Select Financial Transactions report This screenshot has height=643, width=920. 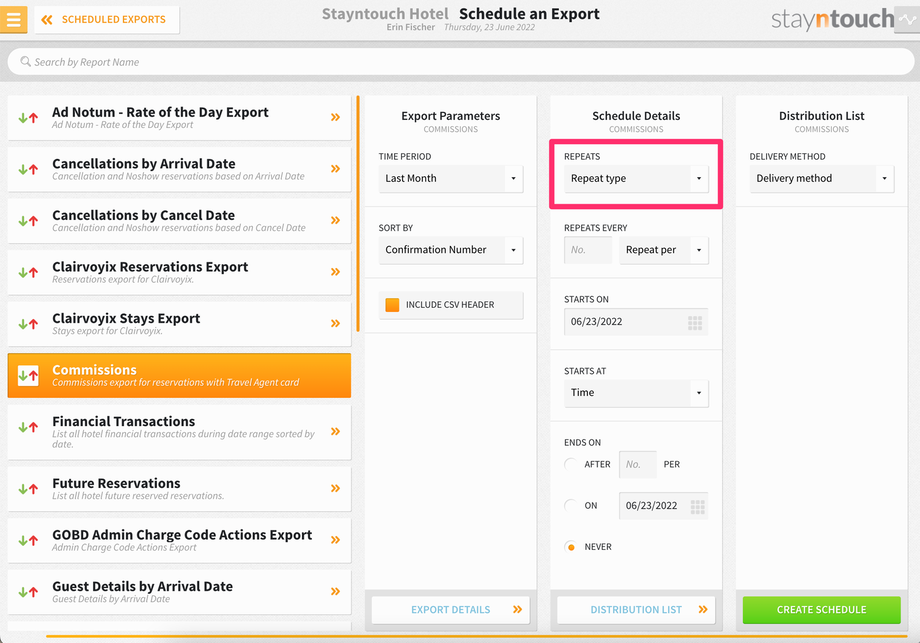(x=179, y=432)
